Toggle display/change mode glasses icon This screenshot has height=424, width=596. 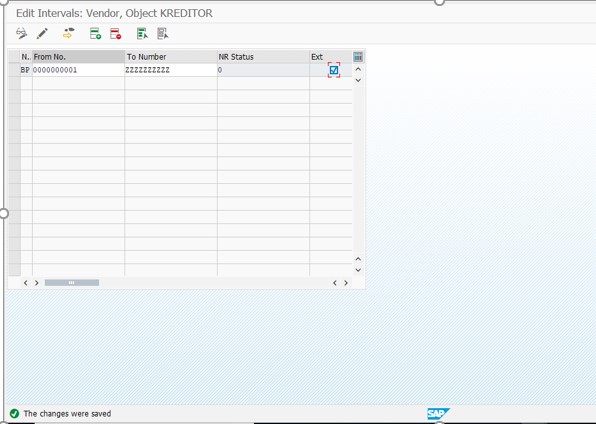tap(22, 33)
